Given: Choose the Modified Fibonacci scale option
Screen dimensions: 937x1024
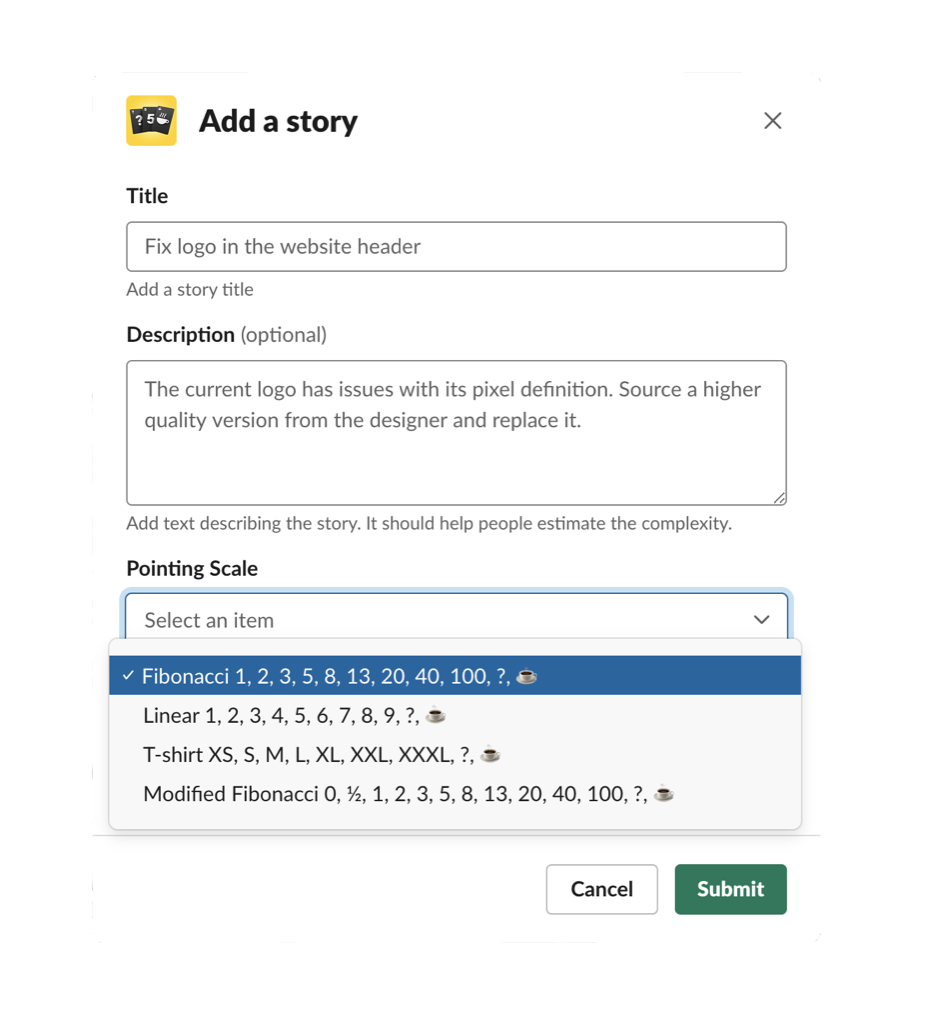Looking at the screenshot, I should (397, 794).
